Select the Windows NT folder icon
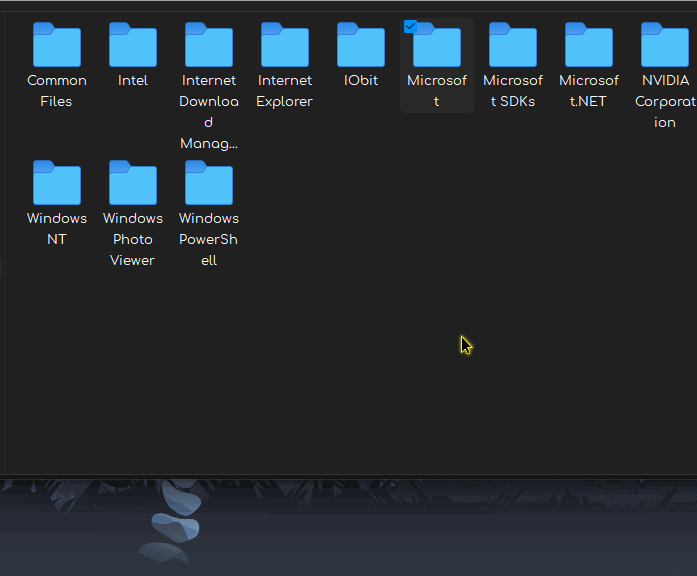The height and width of the screenshot is (576, 697). tap(57, 183)
